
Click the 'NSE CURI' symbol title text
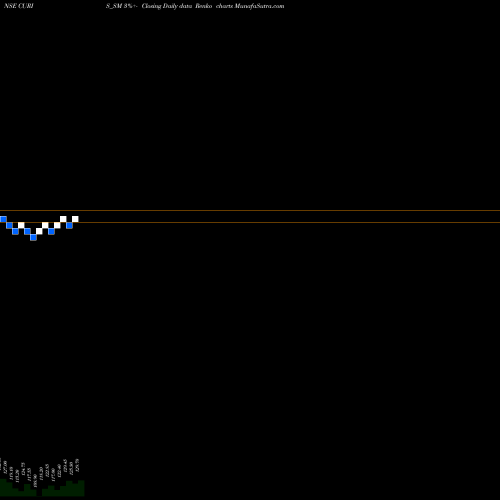tap(19, 6)
